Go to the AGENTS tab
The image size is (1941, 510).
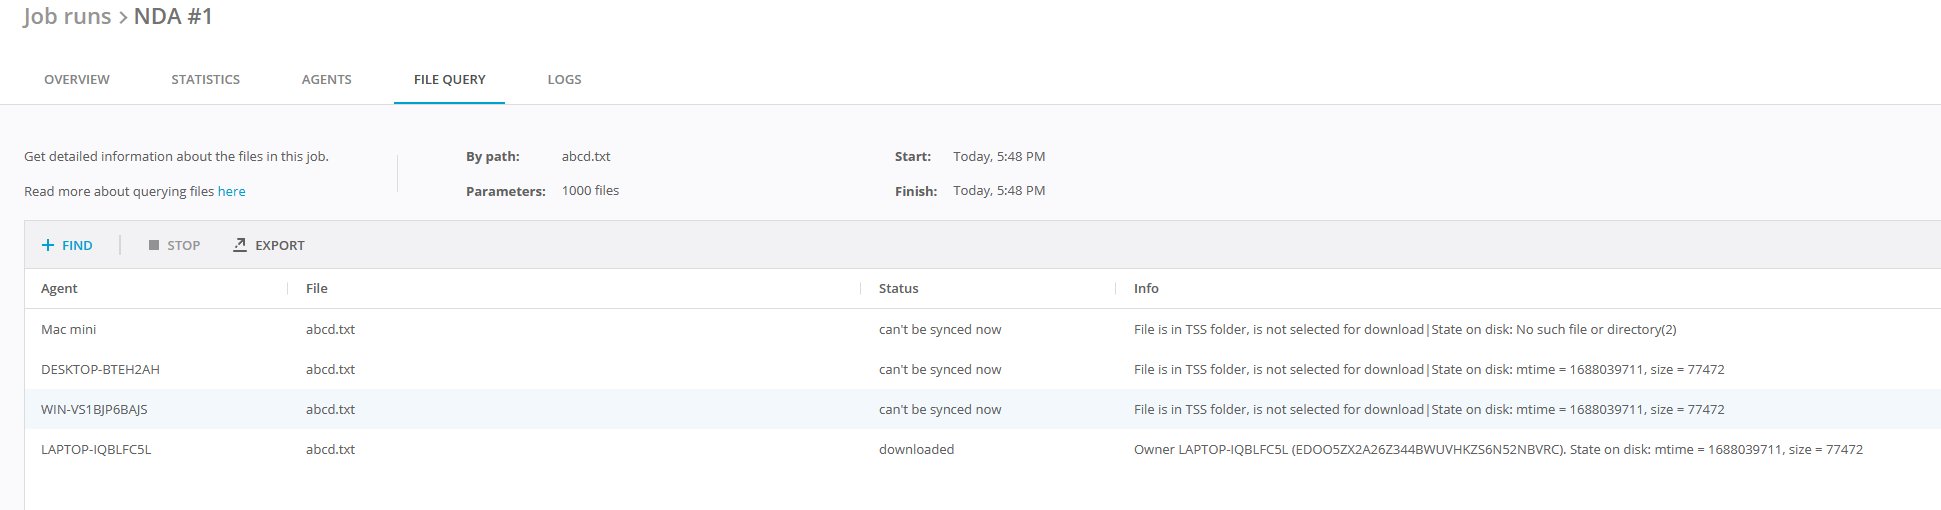326,79
